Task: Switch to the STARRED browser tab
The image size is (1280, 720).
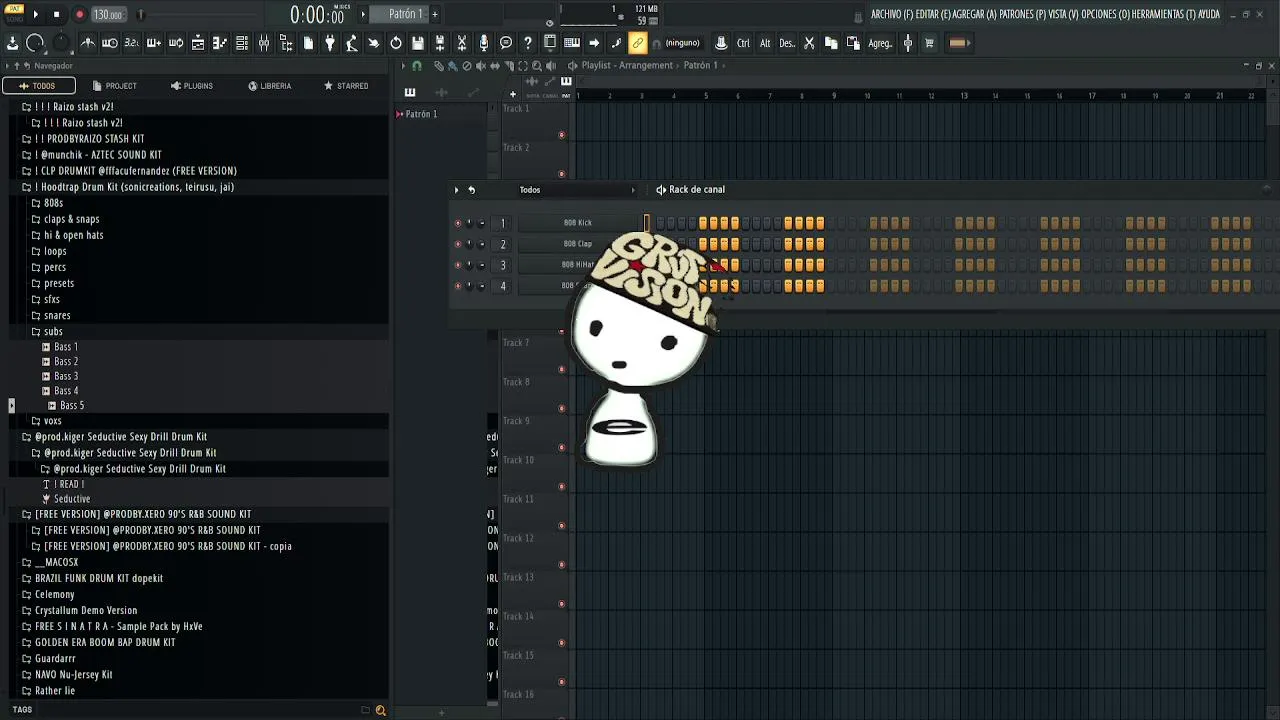Action: [346, 86]
